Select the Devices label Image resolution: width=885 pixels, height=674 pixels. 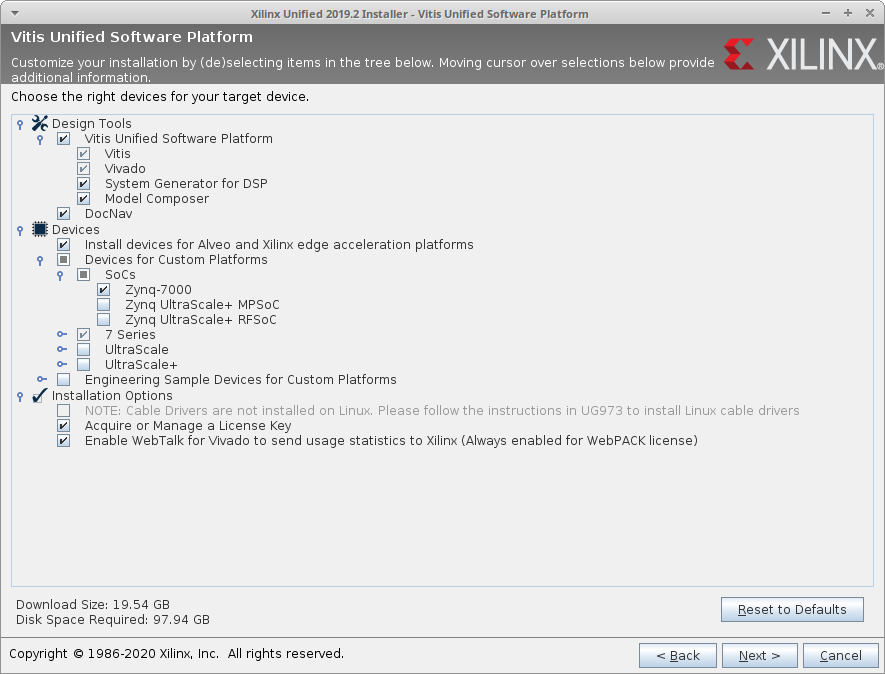tap(76, 230)
